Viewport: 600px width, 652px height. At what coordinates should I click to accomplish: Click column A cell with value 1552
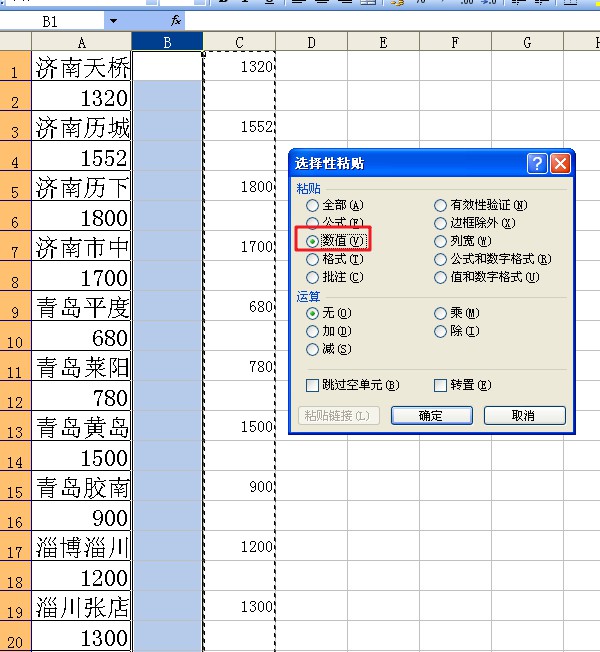pos(81,156)
